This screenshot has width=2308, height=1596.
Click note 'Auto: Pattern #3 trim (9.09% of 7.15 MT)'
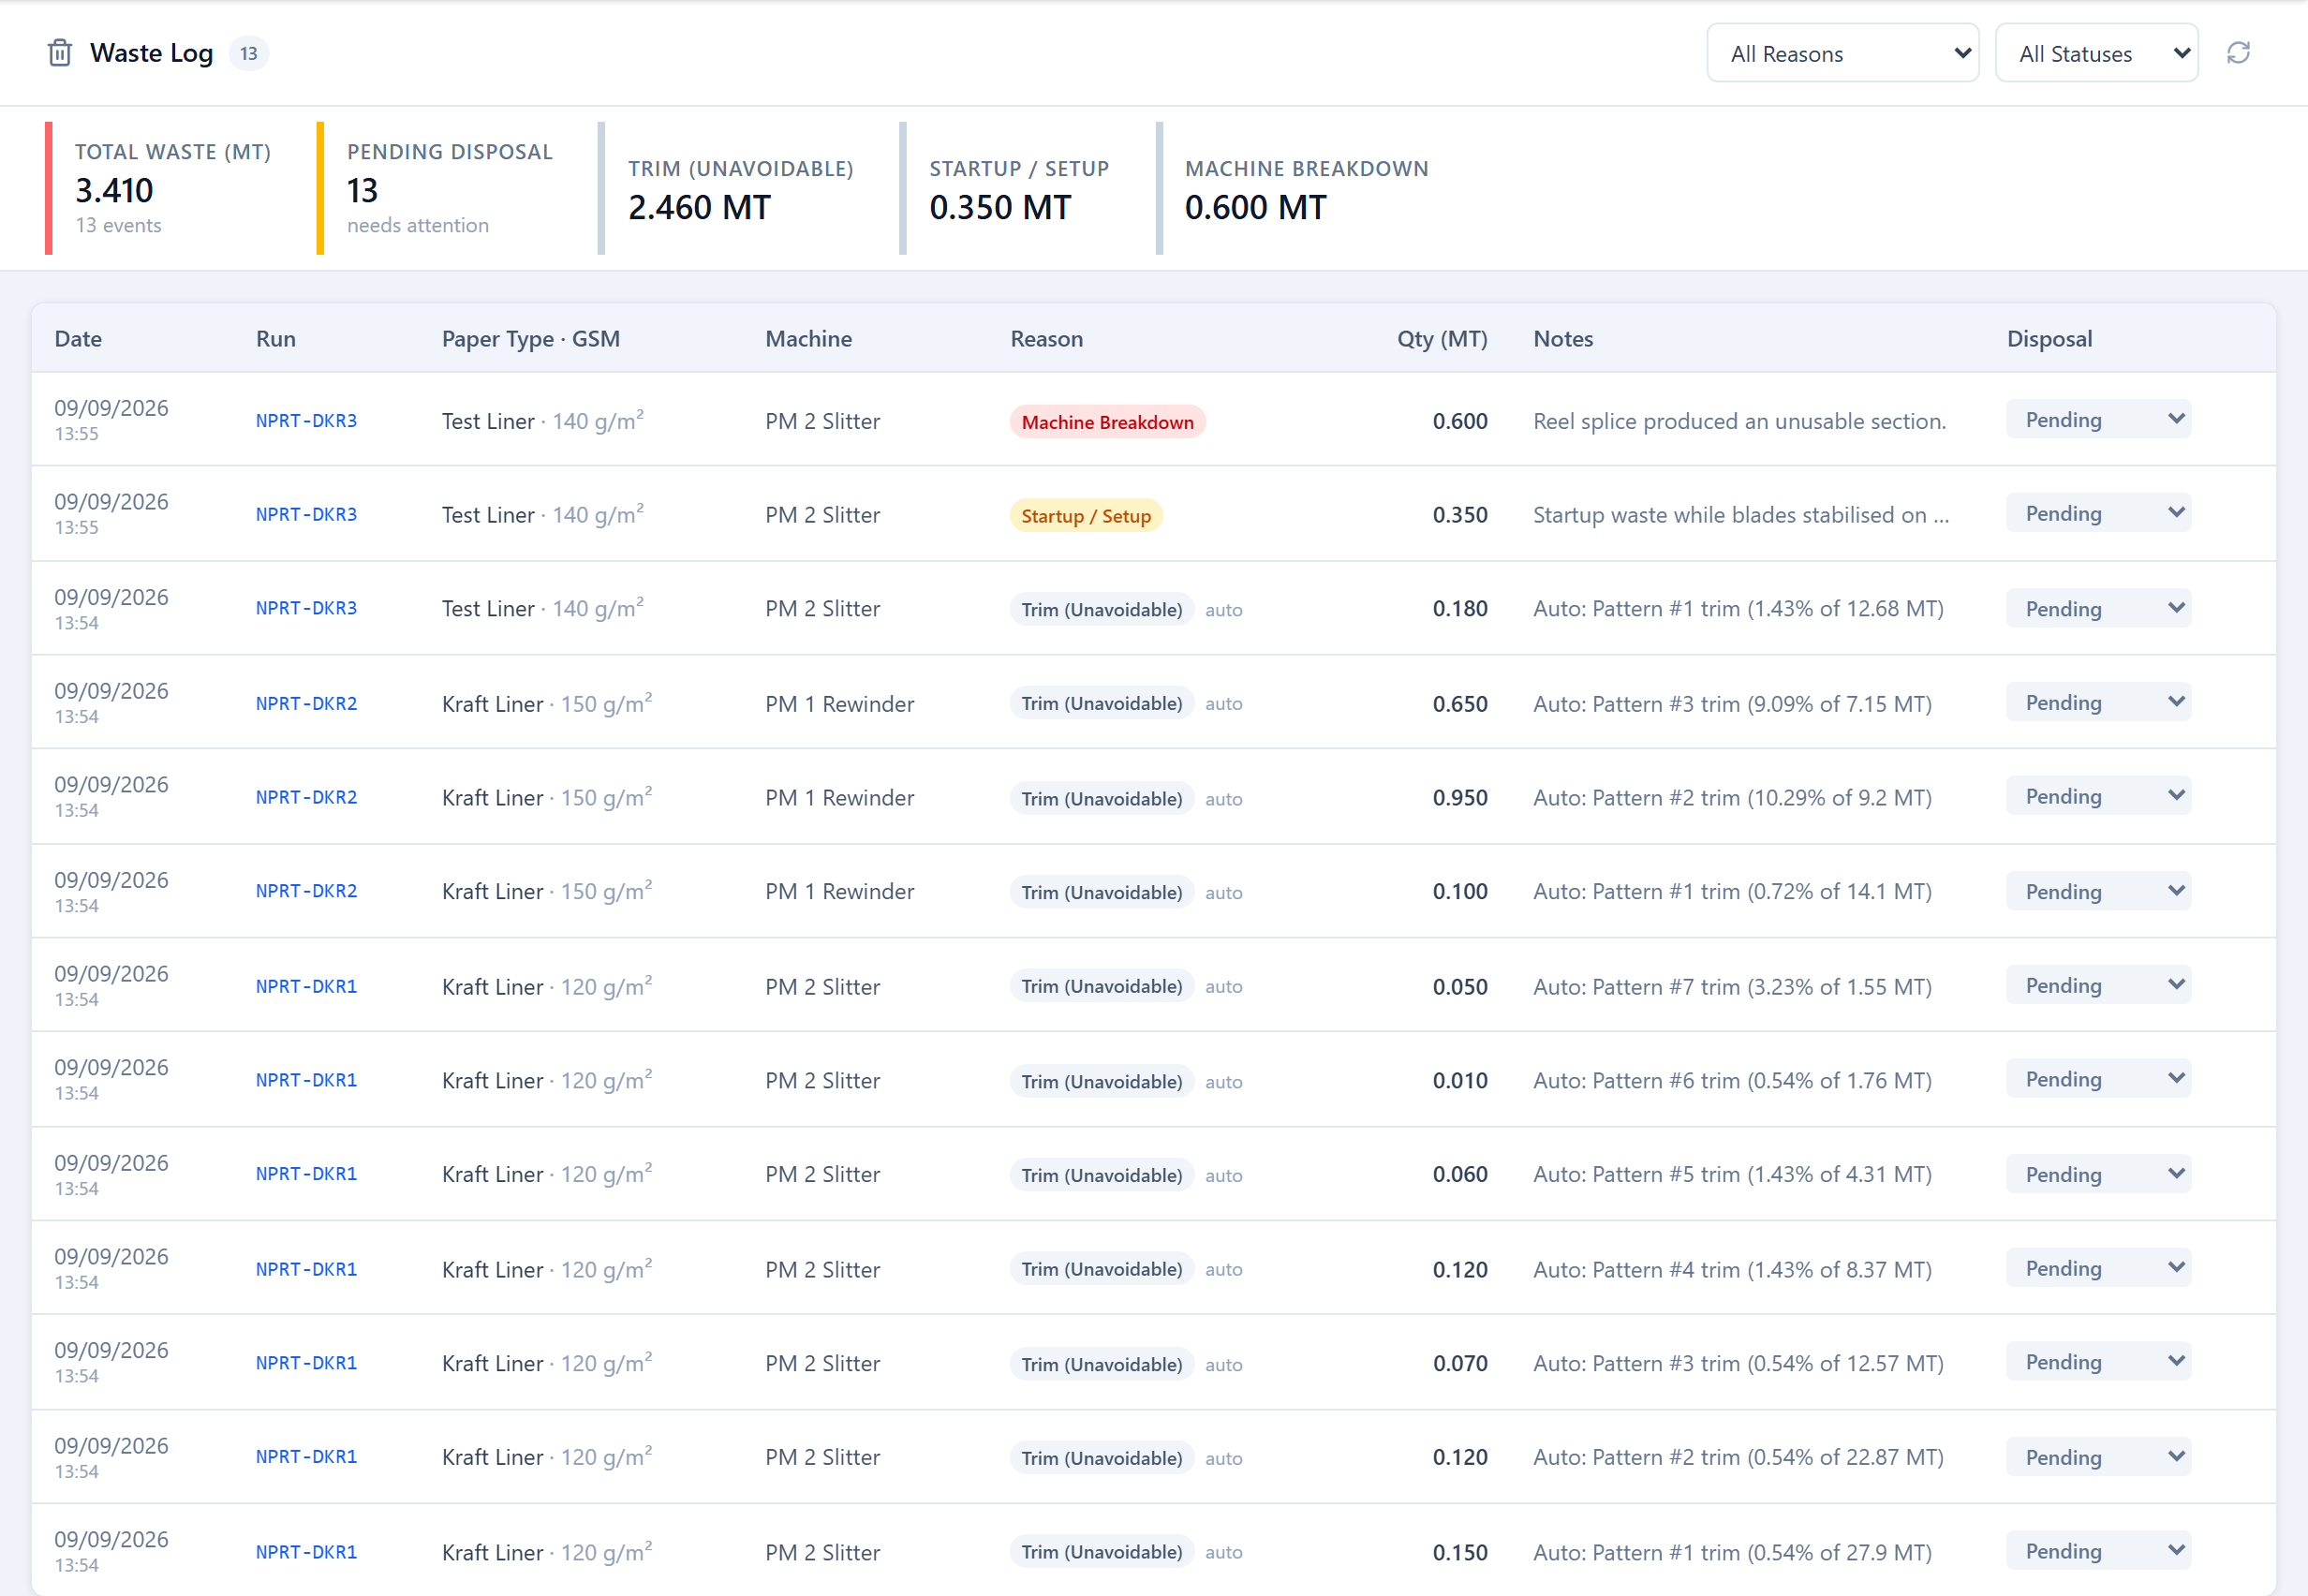coord(1732,704)
